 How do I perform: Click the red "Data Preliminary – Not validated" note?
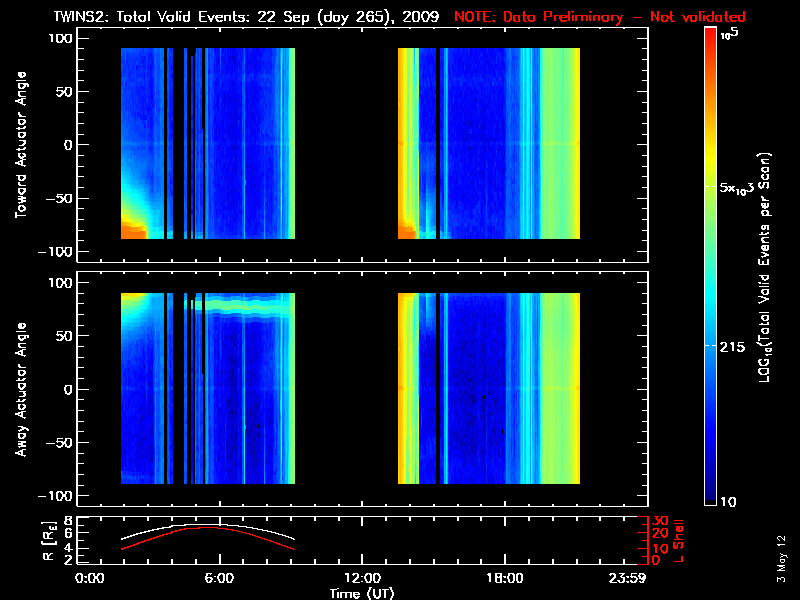[600, 17]
